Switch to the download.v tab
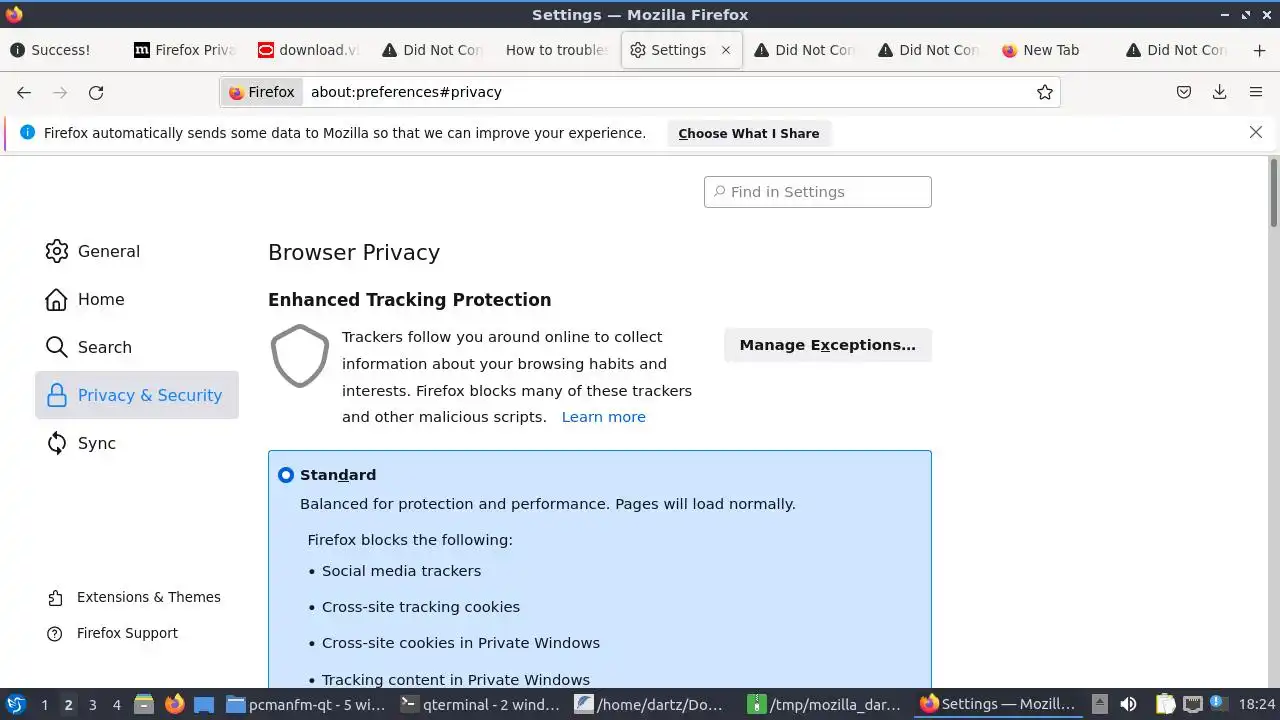 [x=309, y=50]
